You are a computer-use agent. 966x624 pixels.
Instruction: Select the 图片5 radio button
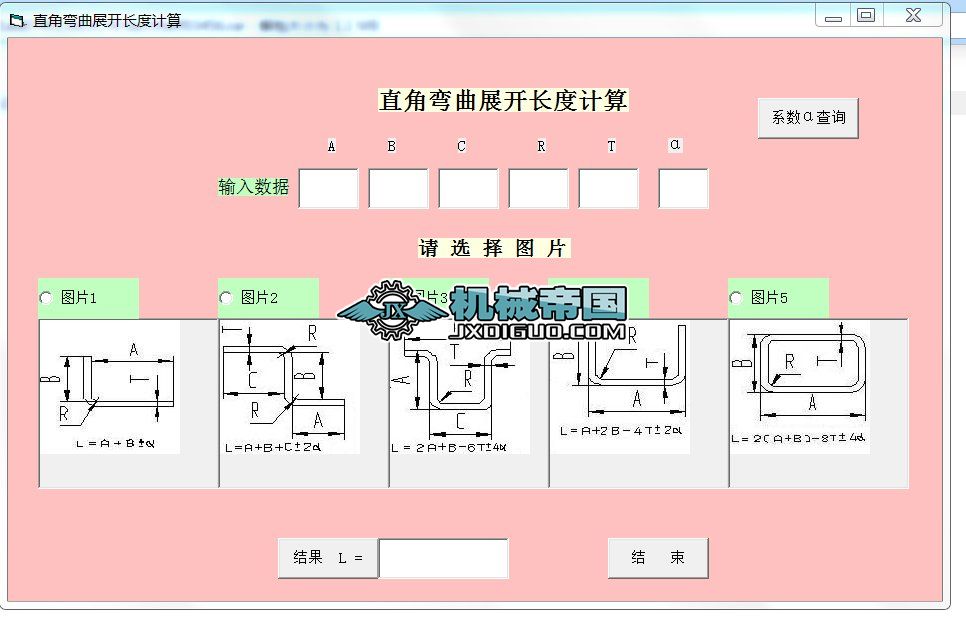pyautogui.click(x=736, y=298)
